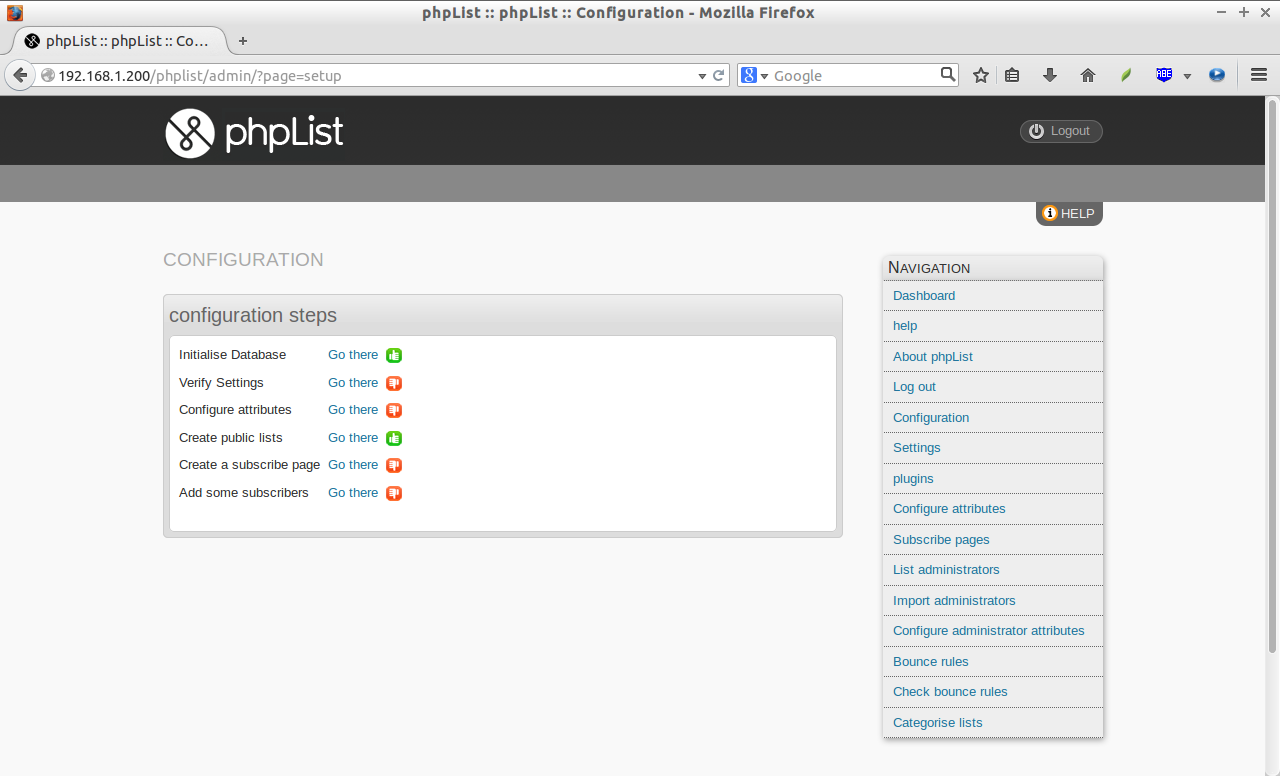Image resolution: width=1280 pixels, height=776 pixels.
Task: Open the URL history dropdown arrow
Action: [702, 76]
